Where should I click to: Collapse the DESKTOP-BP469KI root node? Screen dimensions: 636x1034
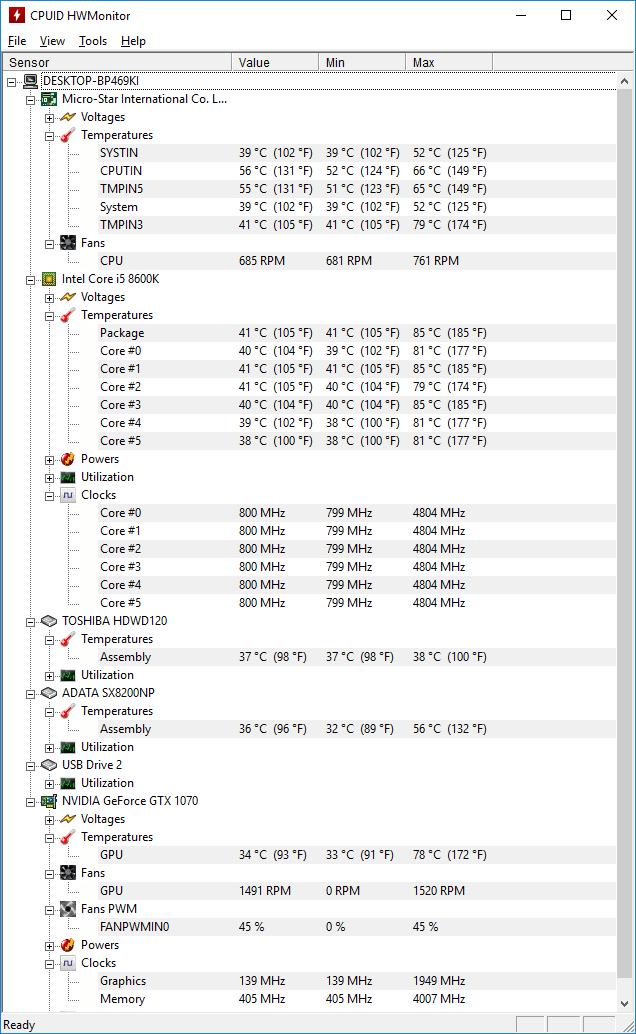11,82
